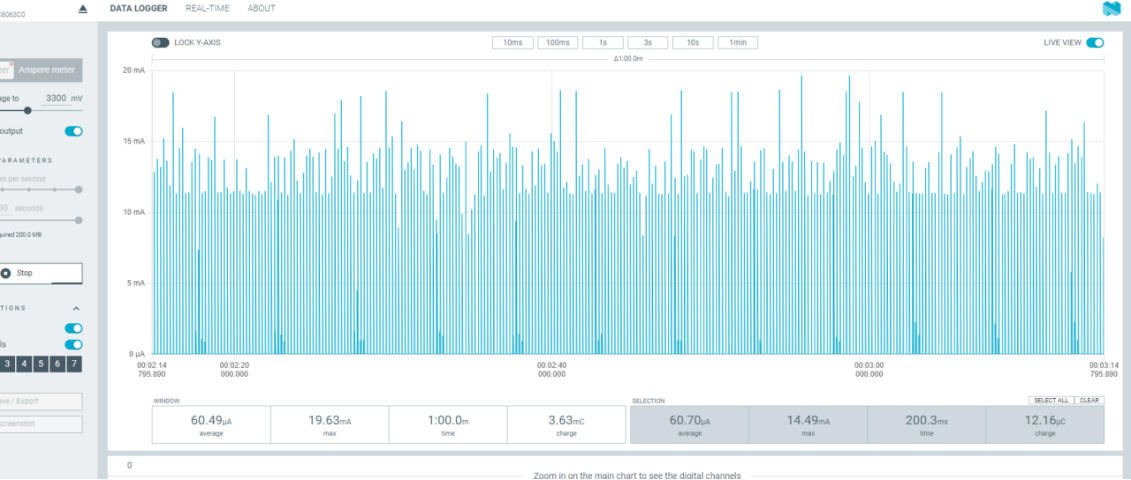The height and width of the screenshot is (480, 1131).
Task: Select digital channel 5 button
Action: (40, 364)
